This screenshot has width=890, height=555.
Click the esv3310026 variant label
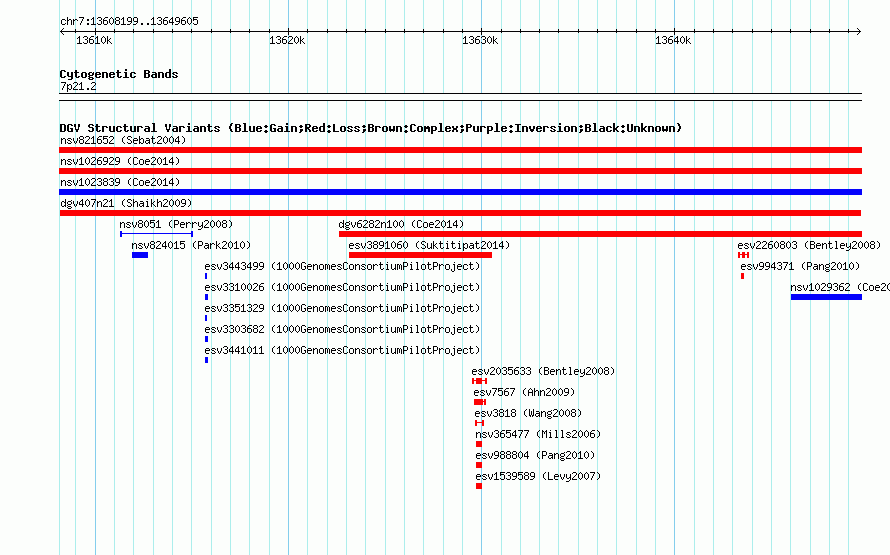pos(342,287)
